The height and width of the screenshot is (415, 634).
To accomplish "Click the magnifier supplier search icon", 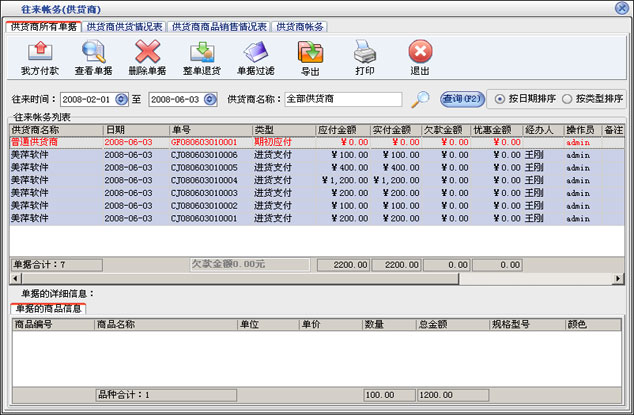I will (421, 99).
